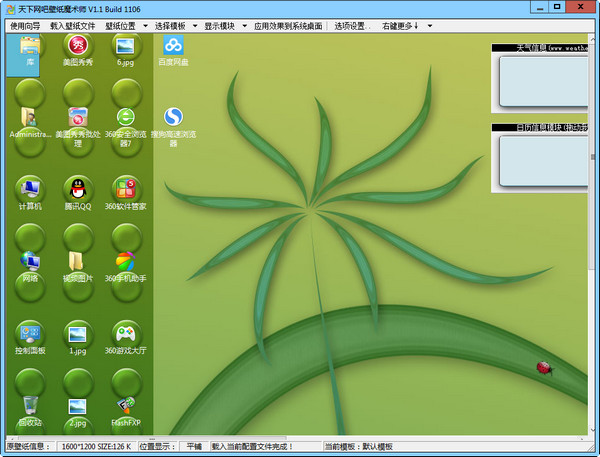Select the 腾讯QQ penguin icon
The height and width of the screenshot is (457, 600).
(x=77, y=188)
